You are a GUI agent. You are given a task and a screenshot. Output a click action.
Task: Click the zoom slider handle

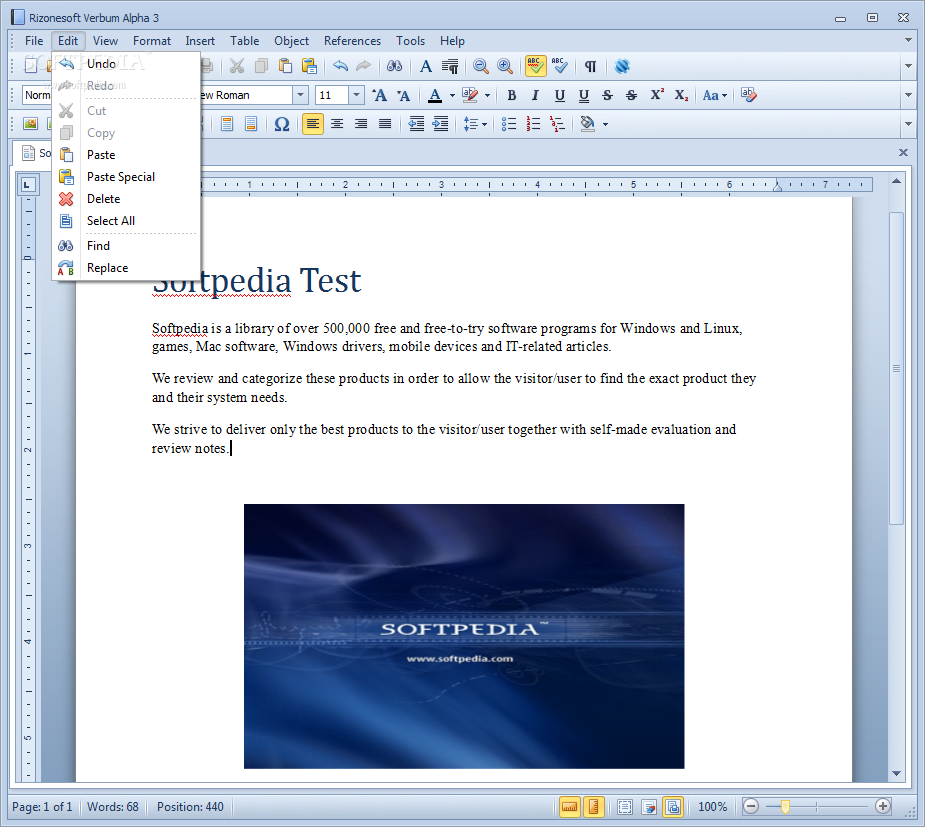point(785,806)
